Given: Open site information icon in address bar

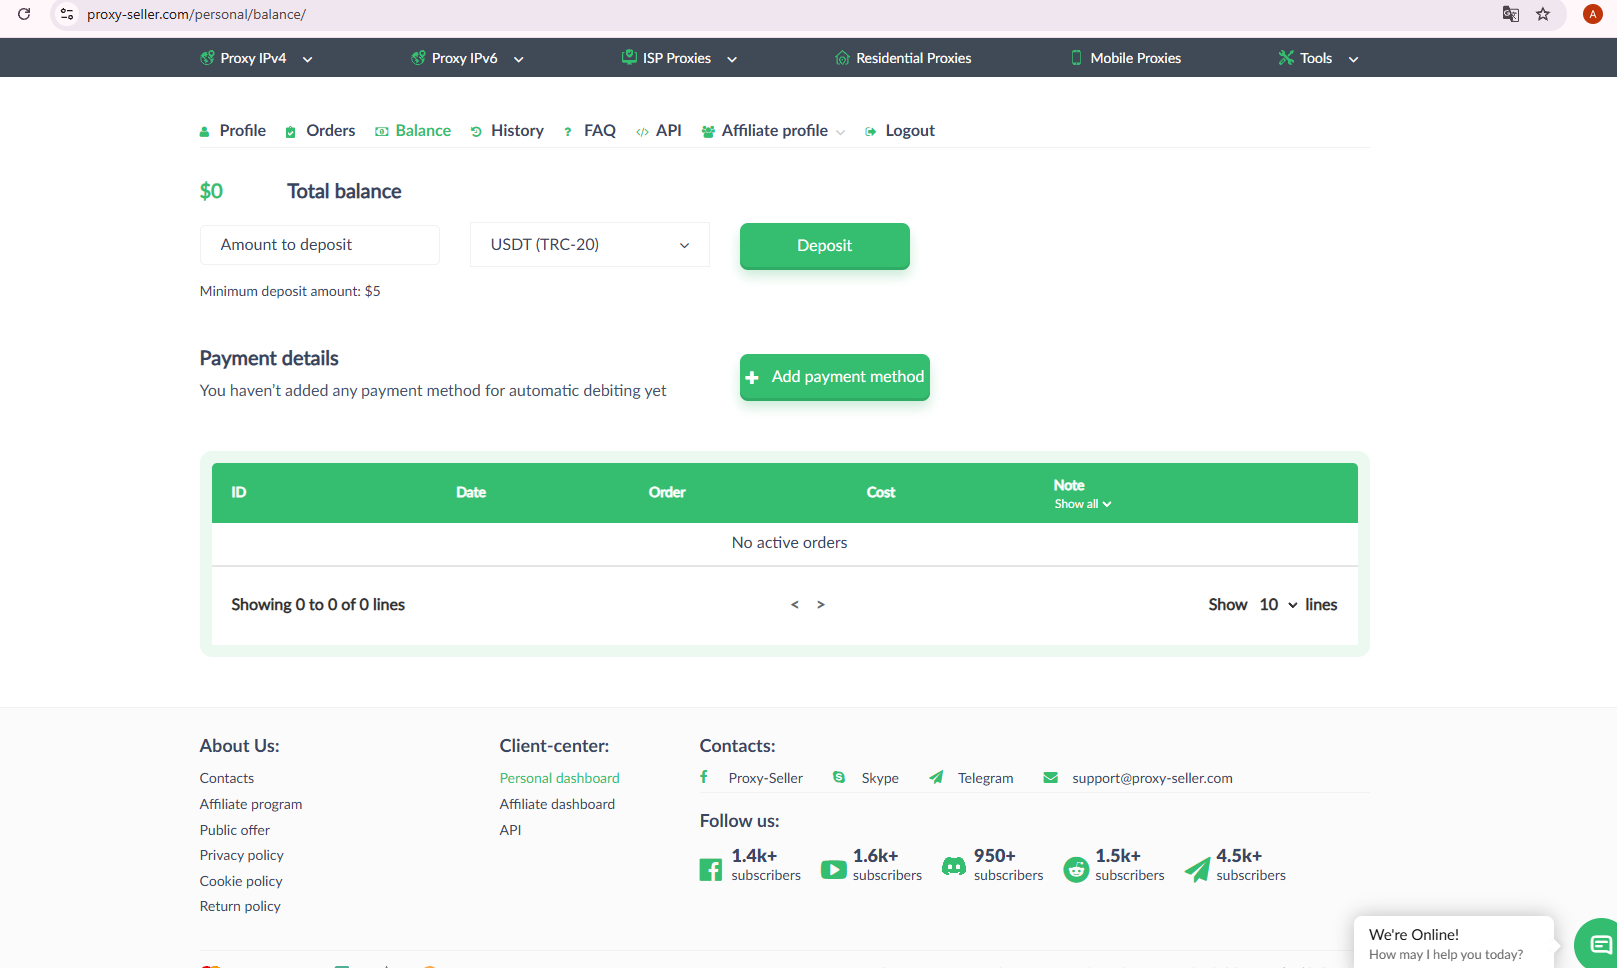Looking at the screenshot, I should (x=67, y=14).
